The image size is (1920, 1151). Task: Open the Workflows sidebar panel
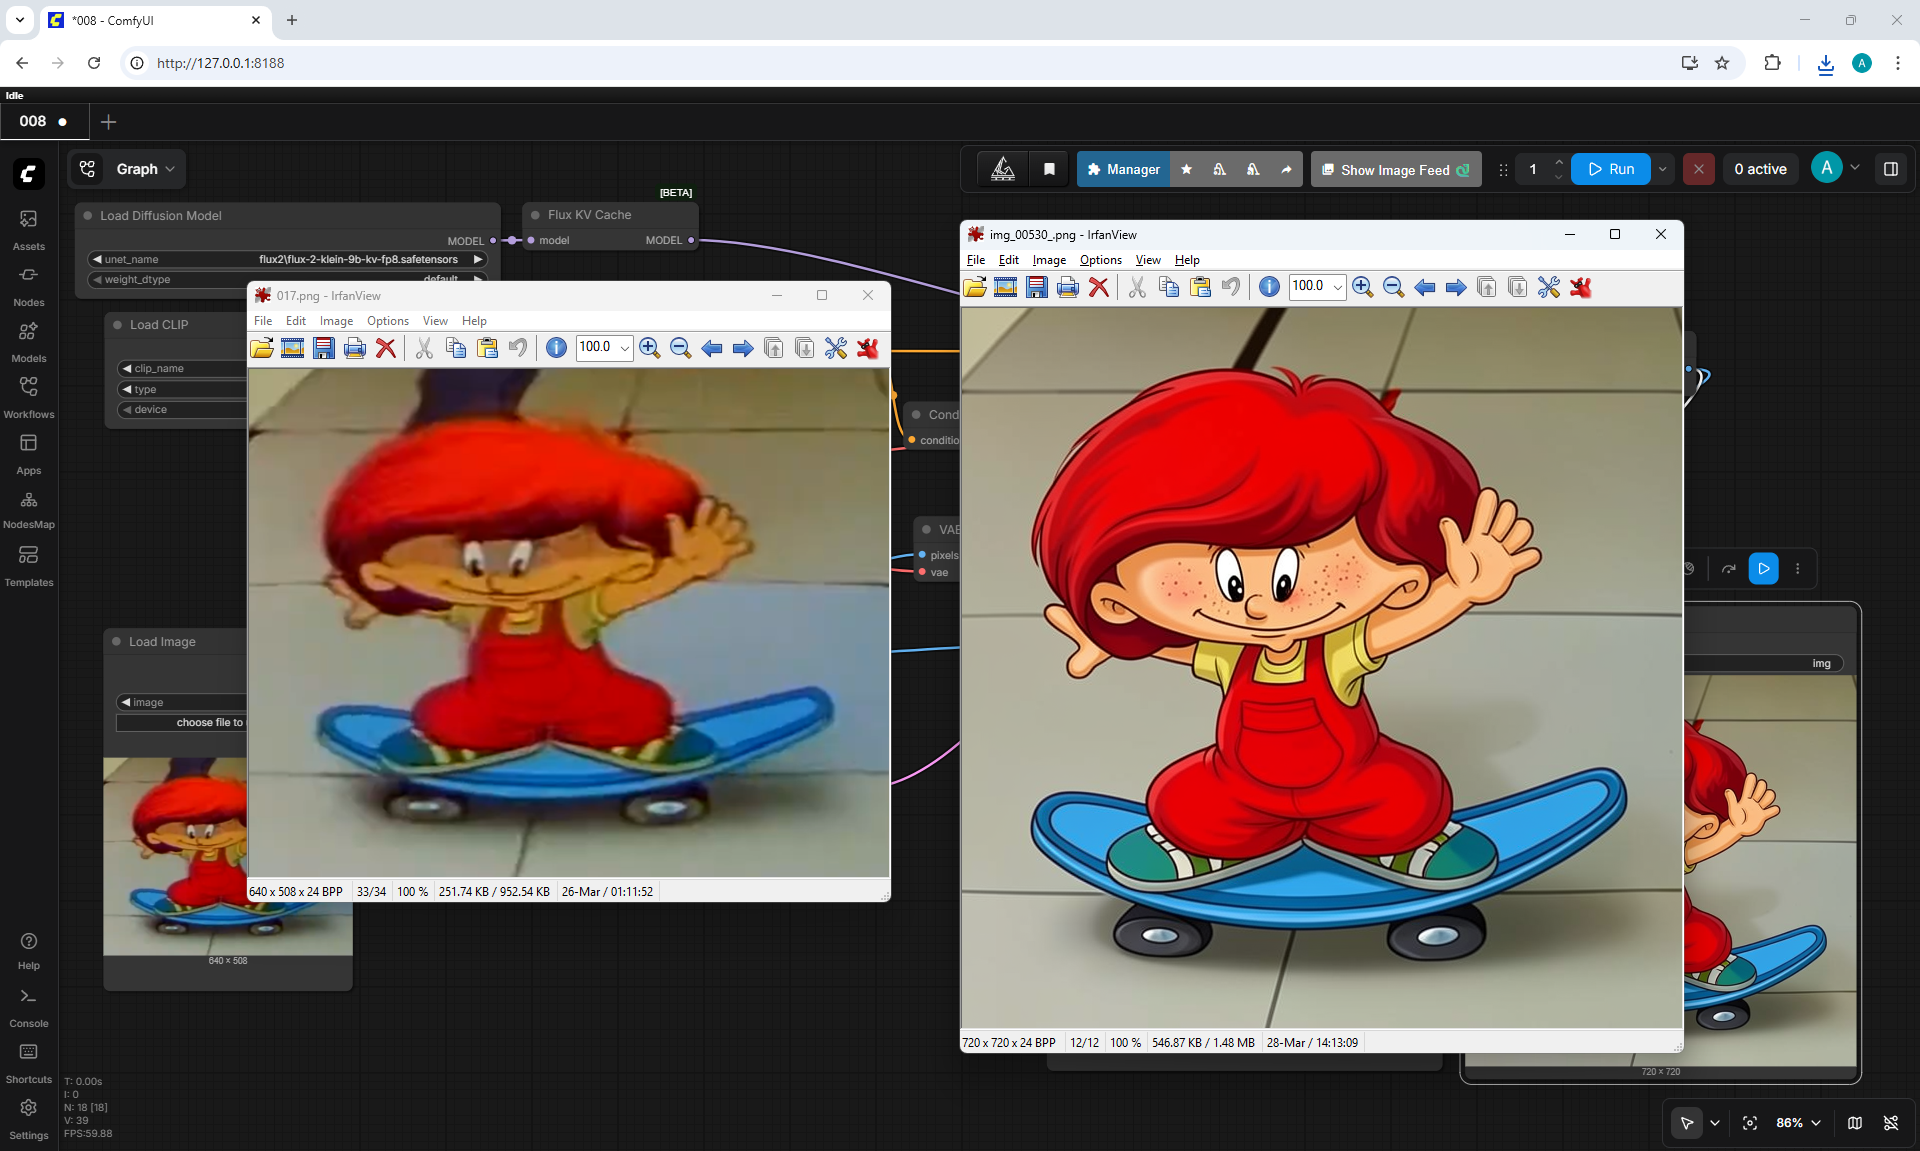pyautogui.click(x=28, y=398)
